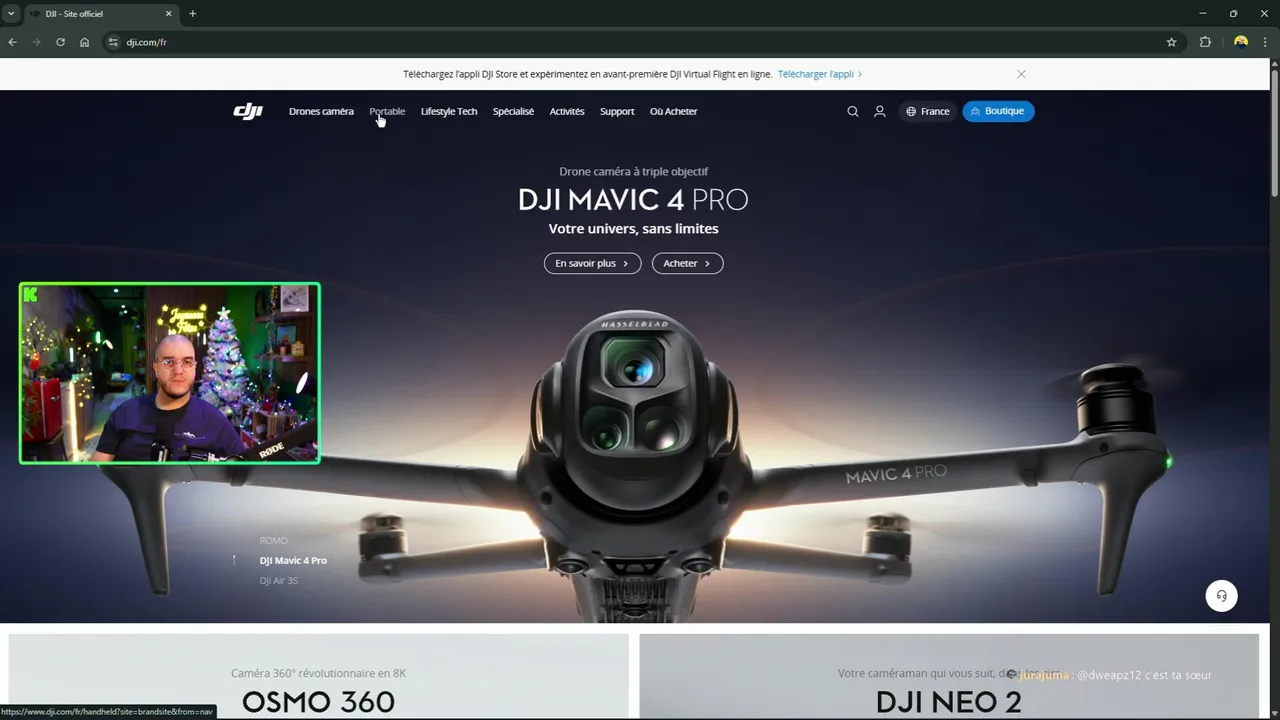Open Où Acheter menu
This screenshot has height=720, width=1280.
[x=674, y=111]
